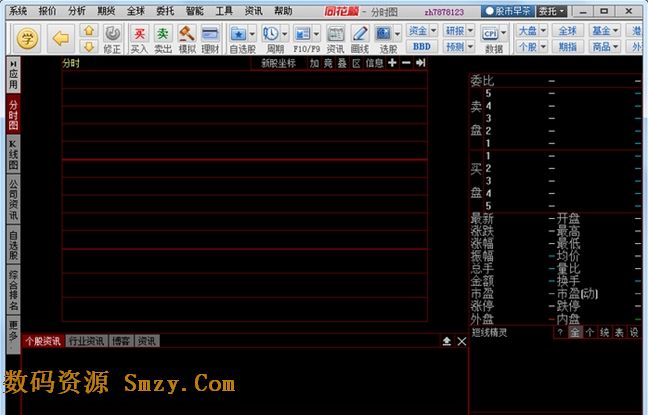Click the yellow back arrow icon
This screenshot has width=648, height=415.
click(61, 39)
